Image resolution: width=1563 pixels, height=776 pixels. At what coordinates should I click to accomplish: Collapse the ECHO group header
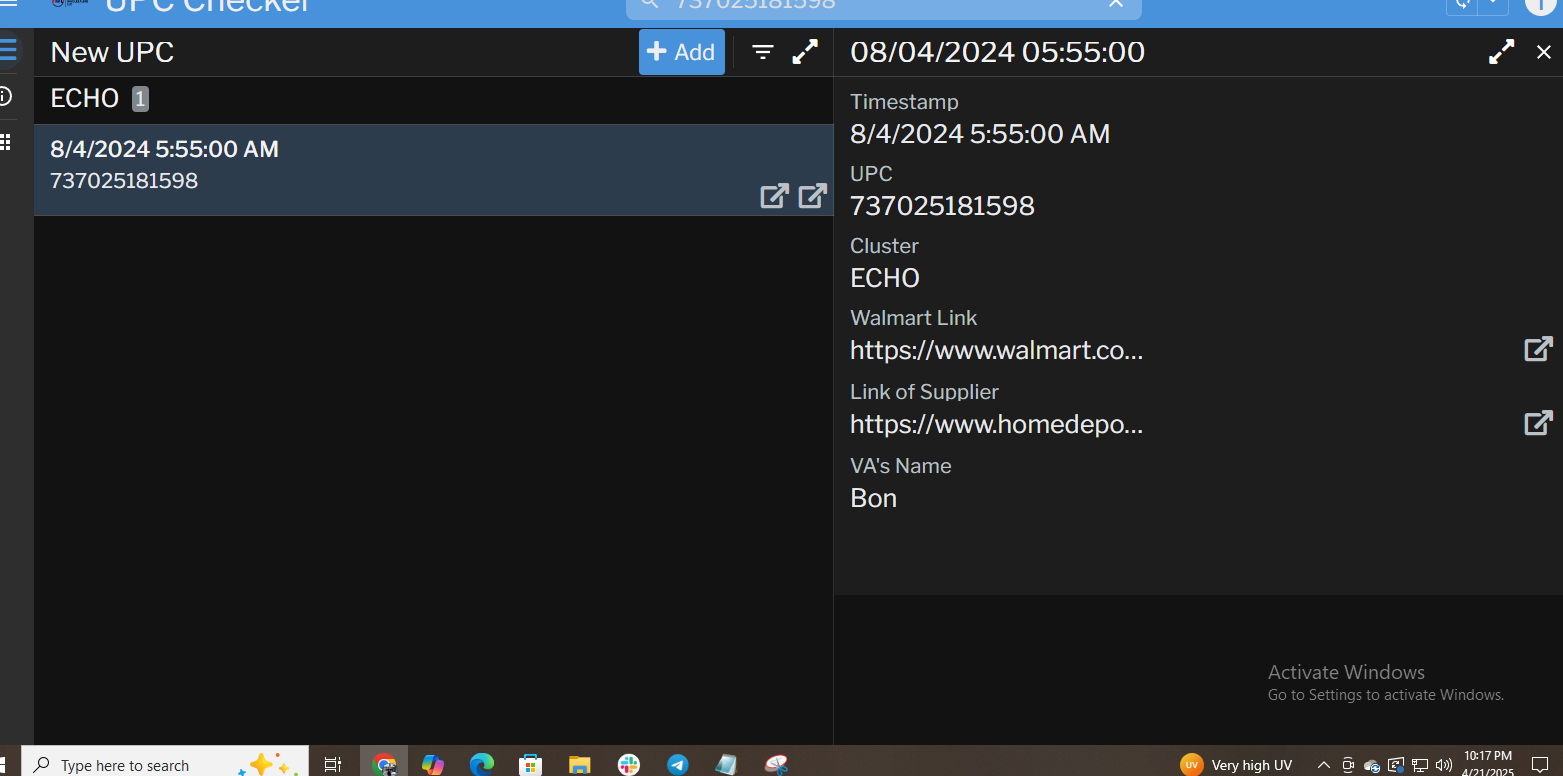85,99
